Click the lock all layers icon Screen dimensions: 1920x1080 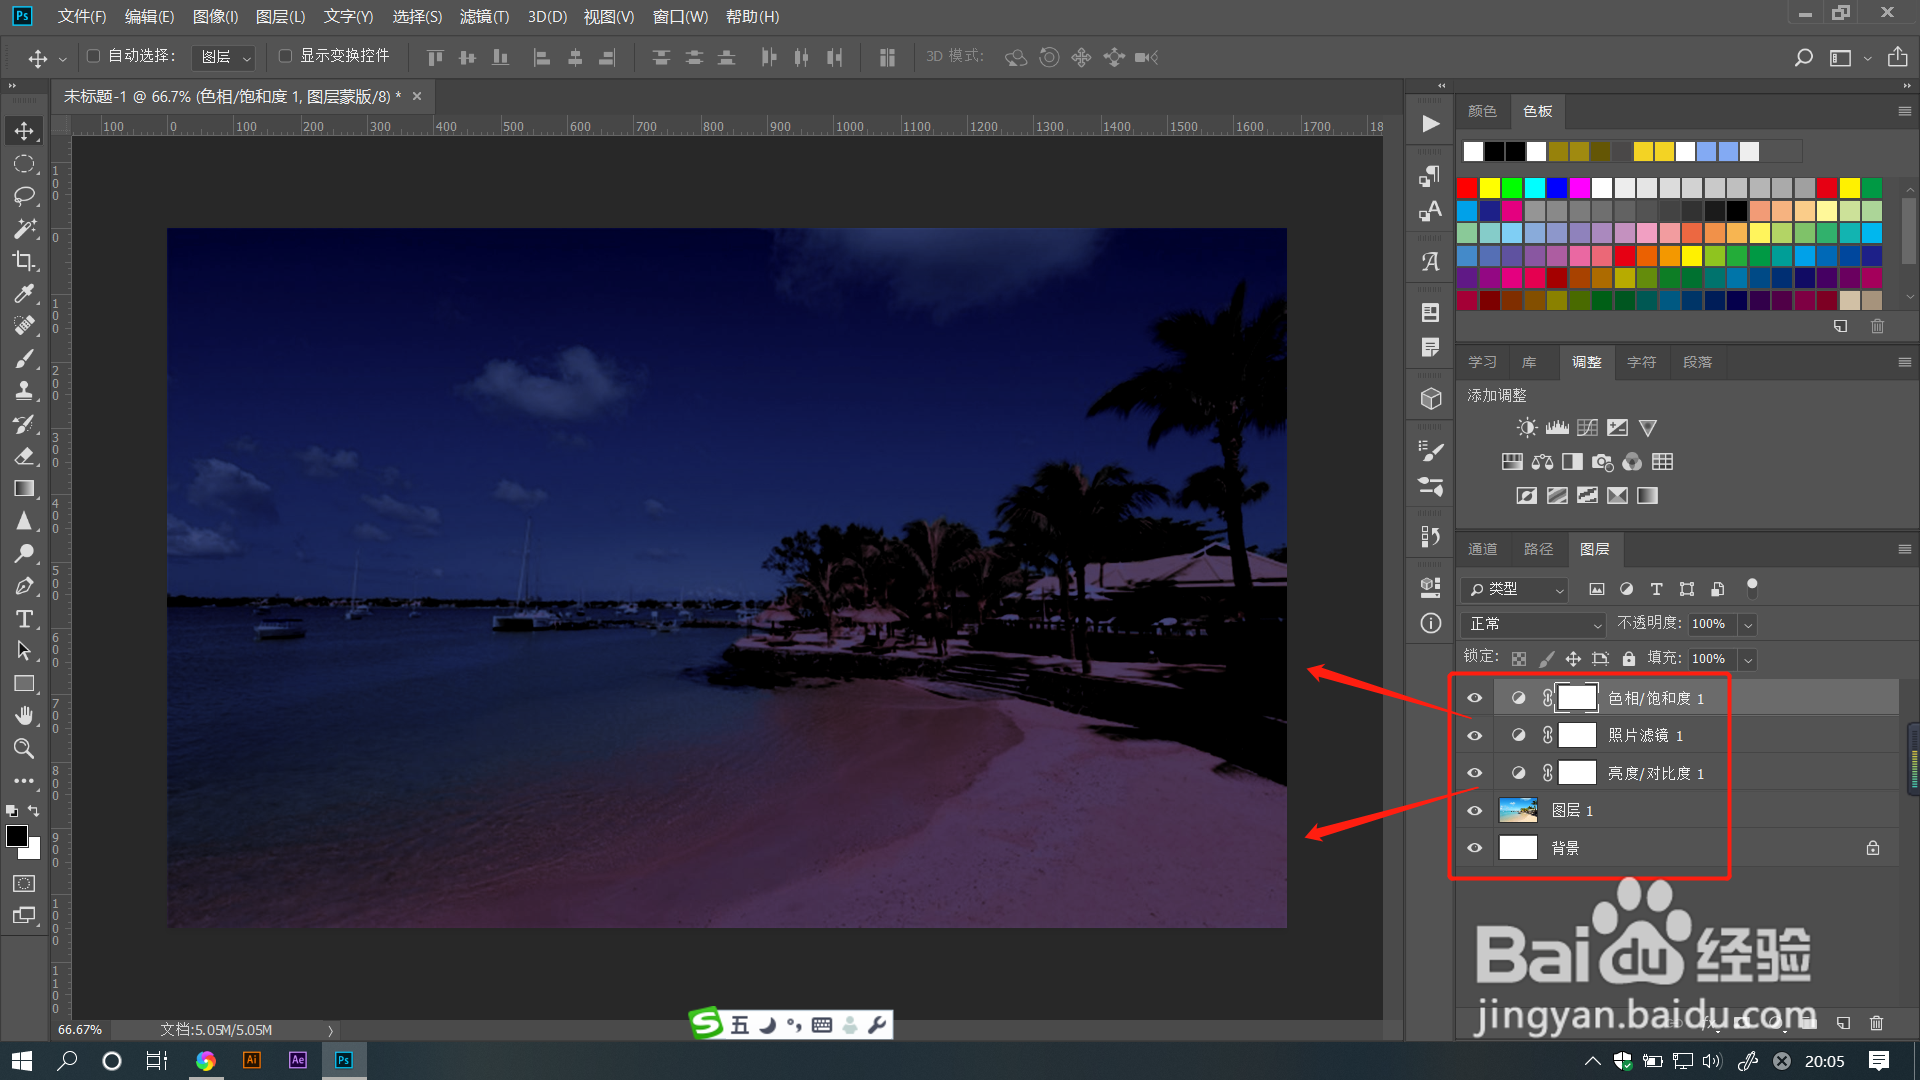1628,658
